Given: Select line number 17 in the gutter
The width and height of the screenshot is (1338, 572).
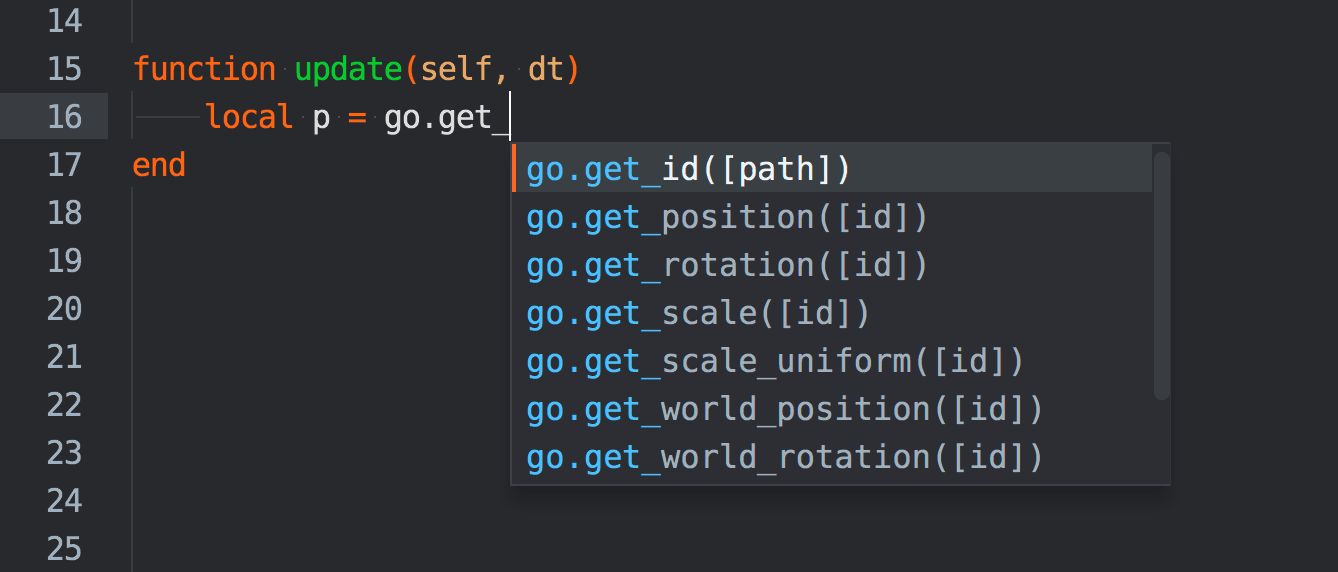Looking at the screenshot, I should (x=64, y=165).
